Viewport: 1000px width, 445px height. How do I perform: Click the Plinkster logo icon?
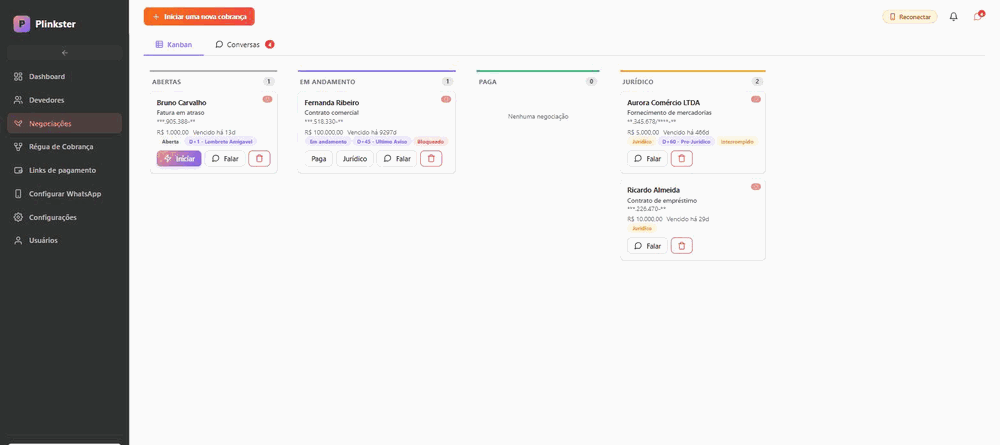(22, 24)
